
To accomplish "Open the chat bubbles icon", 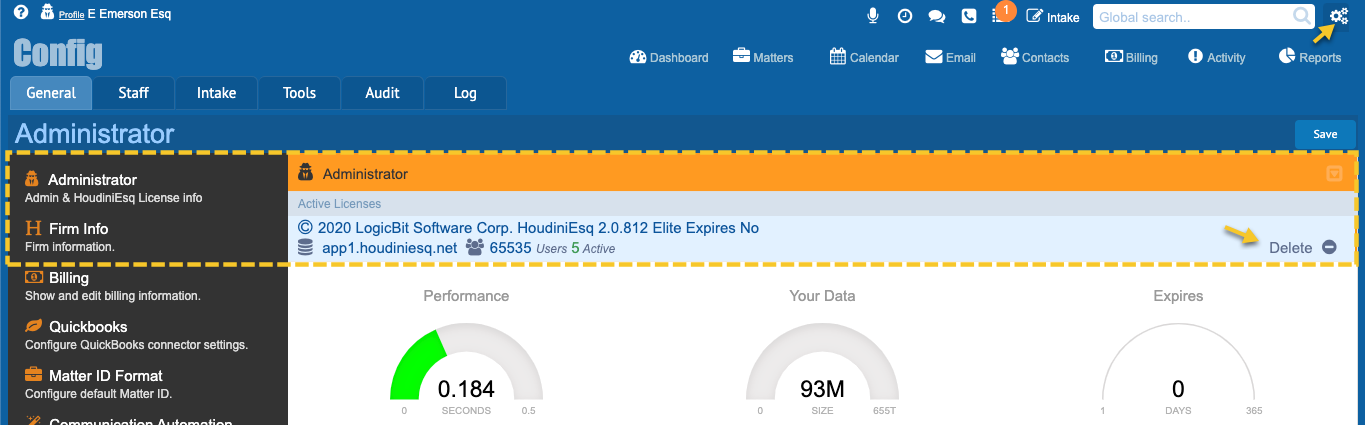I will coord(937,16).
